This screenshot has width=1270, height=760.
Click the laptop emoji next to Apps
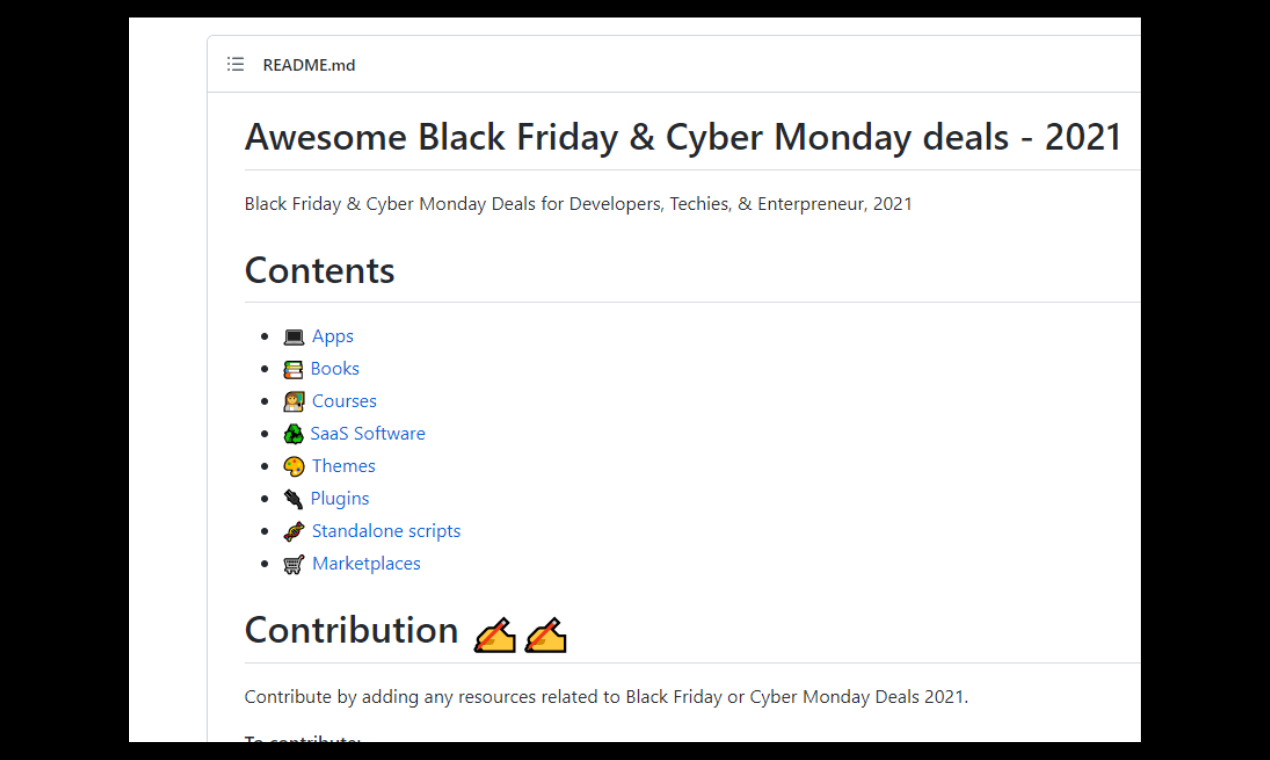pos(293,336)
